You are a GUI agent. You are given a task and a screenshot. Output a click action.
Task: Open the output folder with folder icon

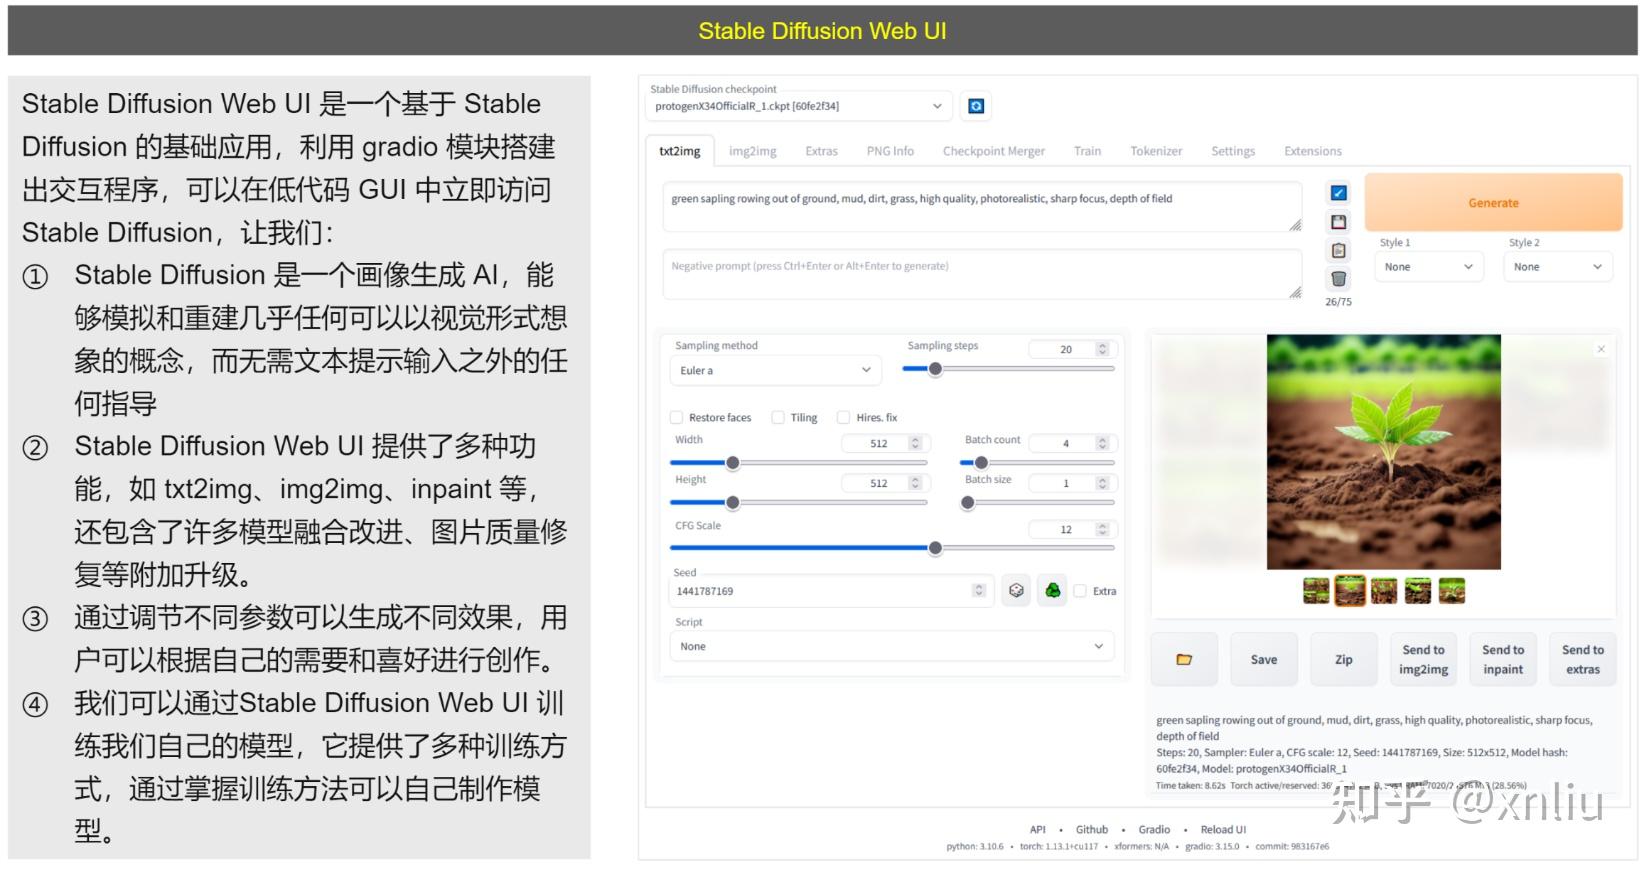1184,660
